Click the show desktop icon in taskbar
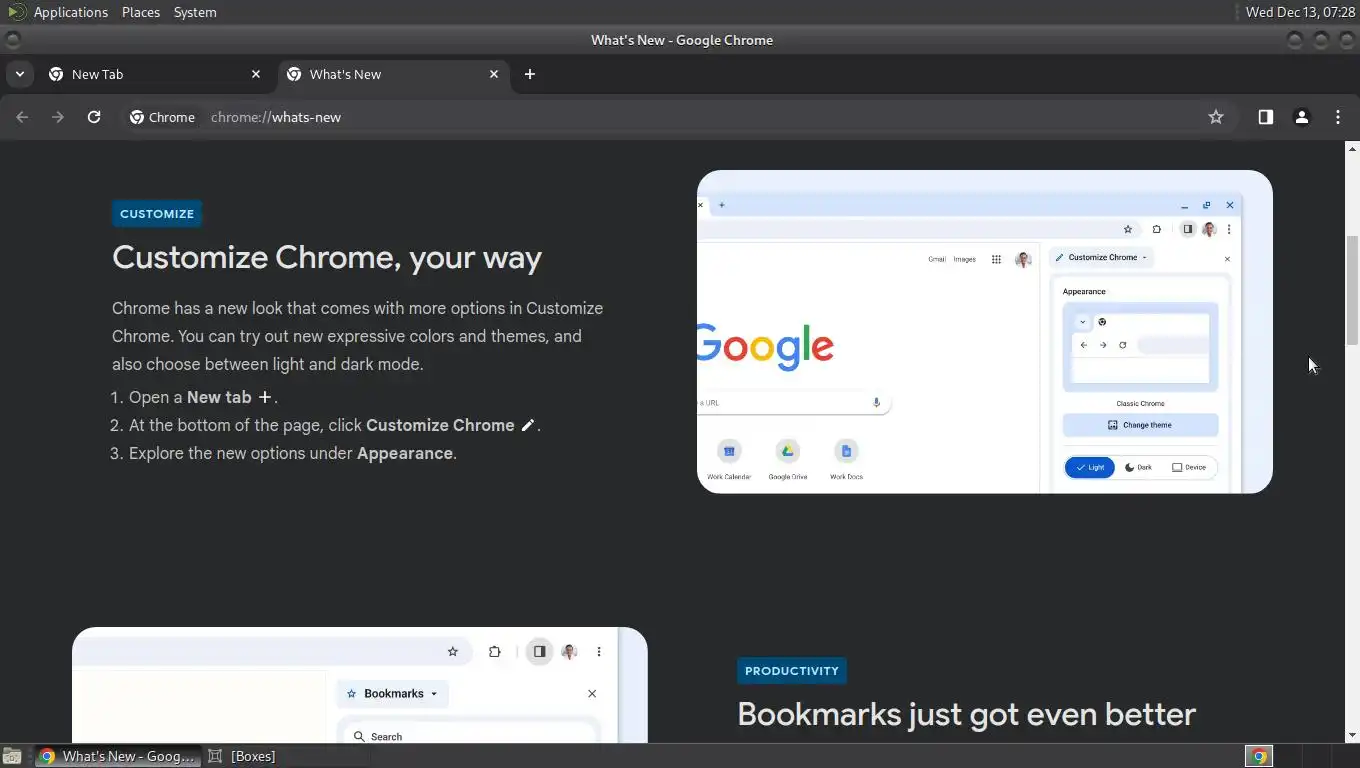The height and width of the screenshot is (768, 1360). pyautogui.click(x=12, y=756)
